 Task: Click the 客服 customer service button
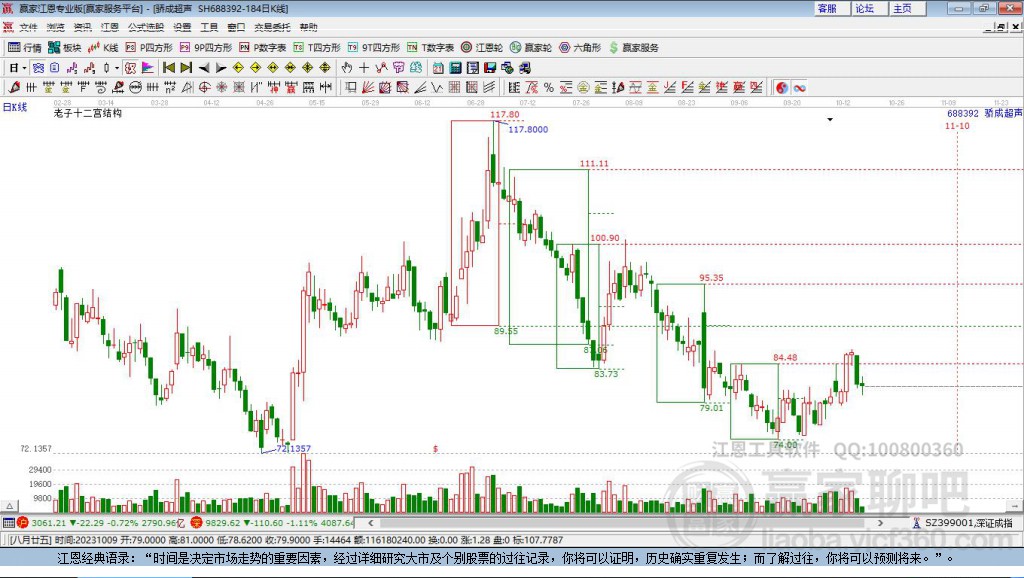(x=832, y=8)
